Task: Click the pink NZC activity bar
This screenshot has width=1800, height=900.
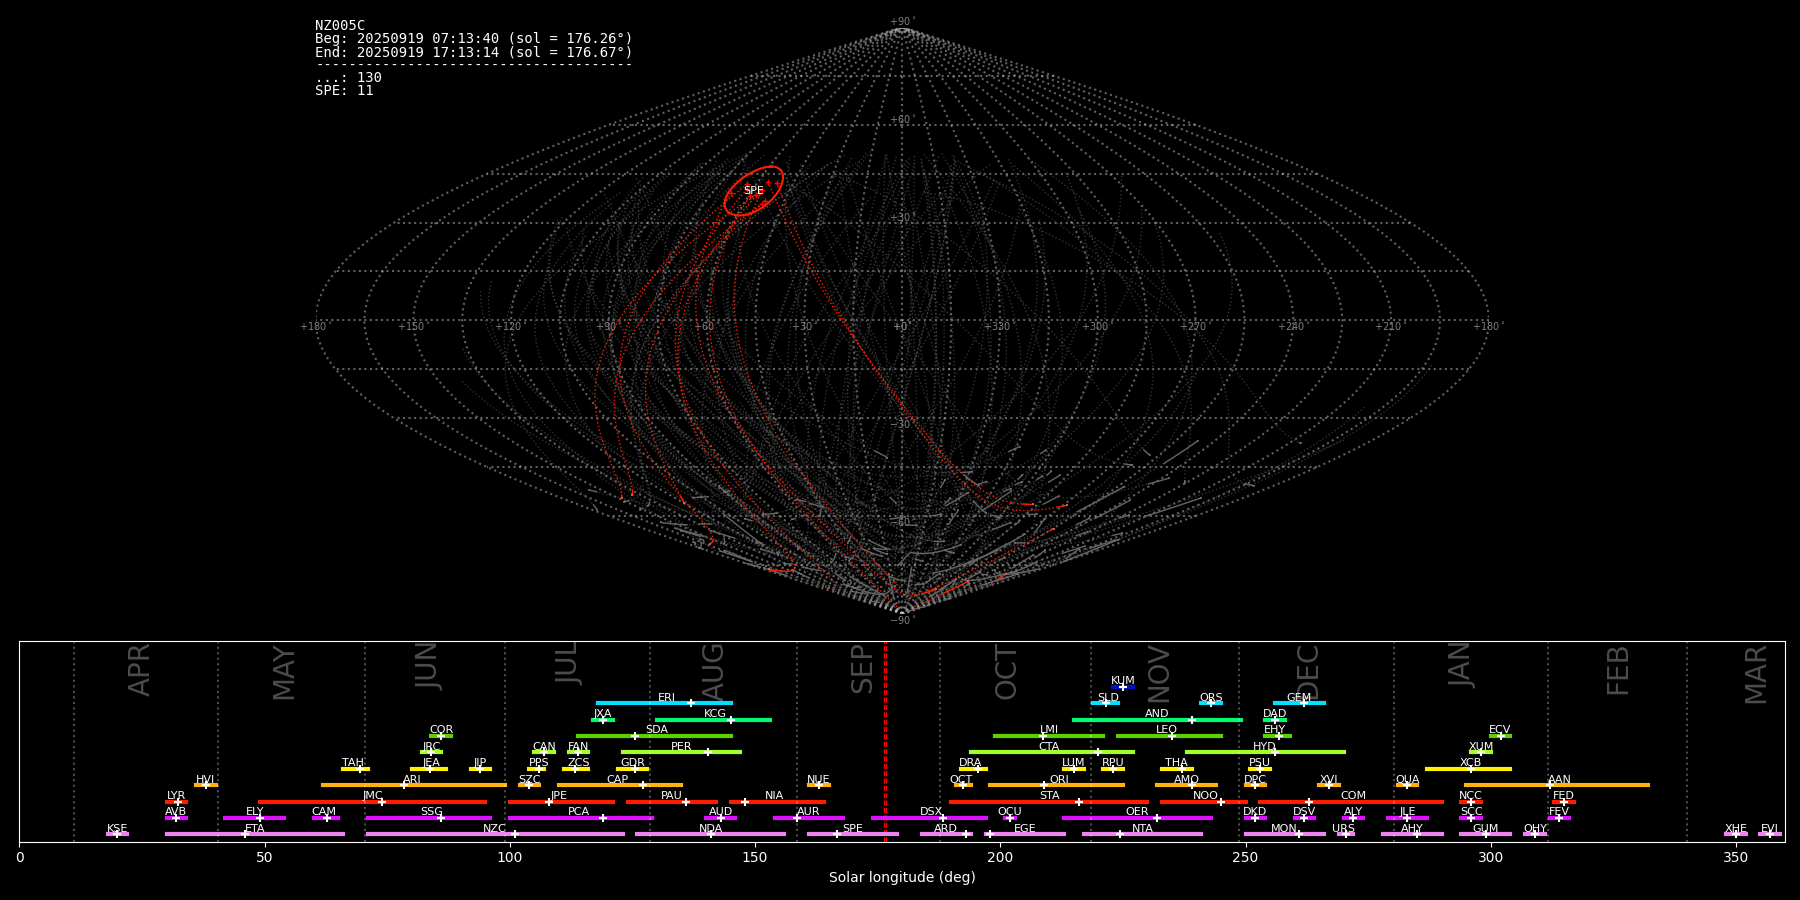Action: click(x=495, y=834)
